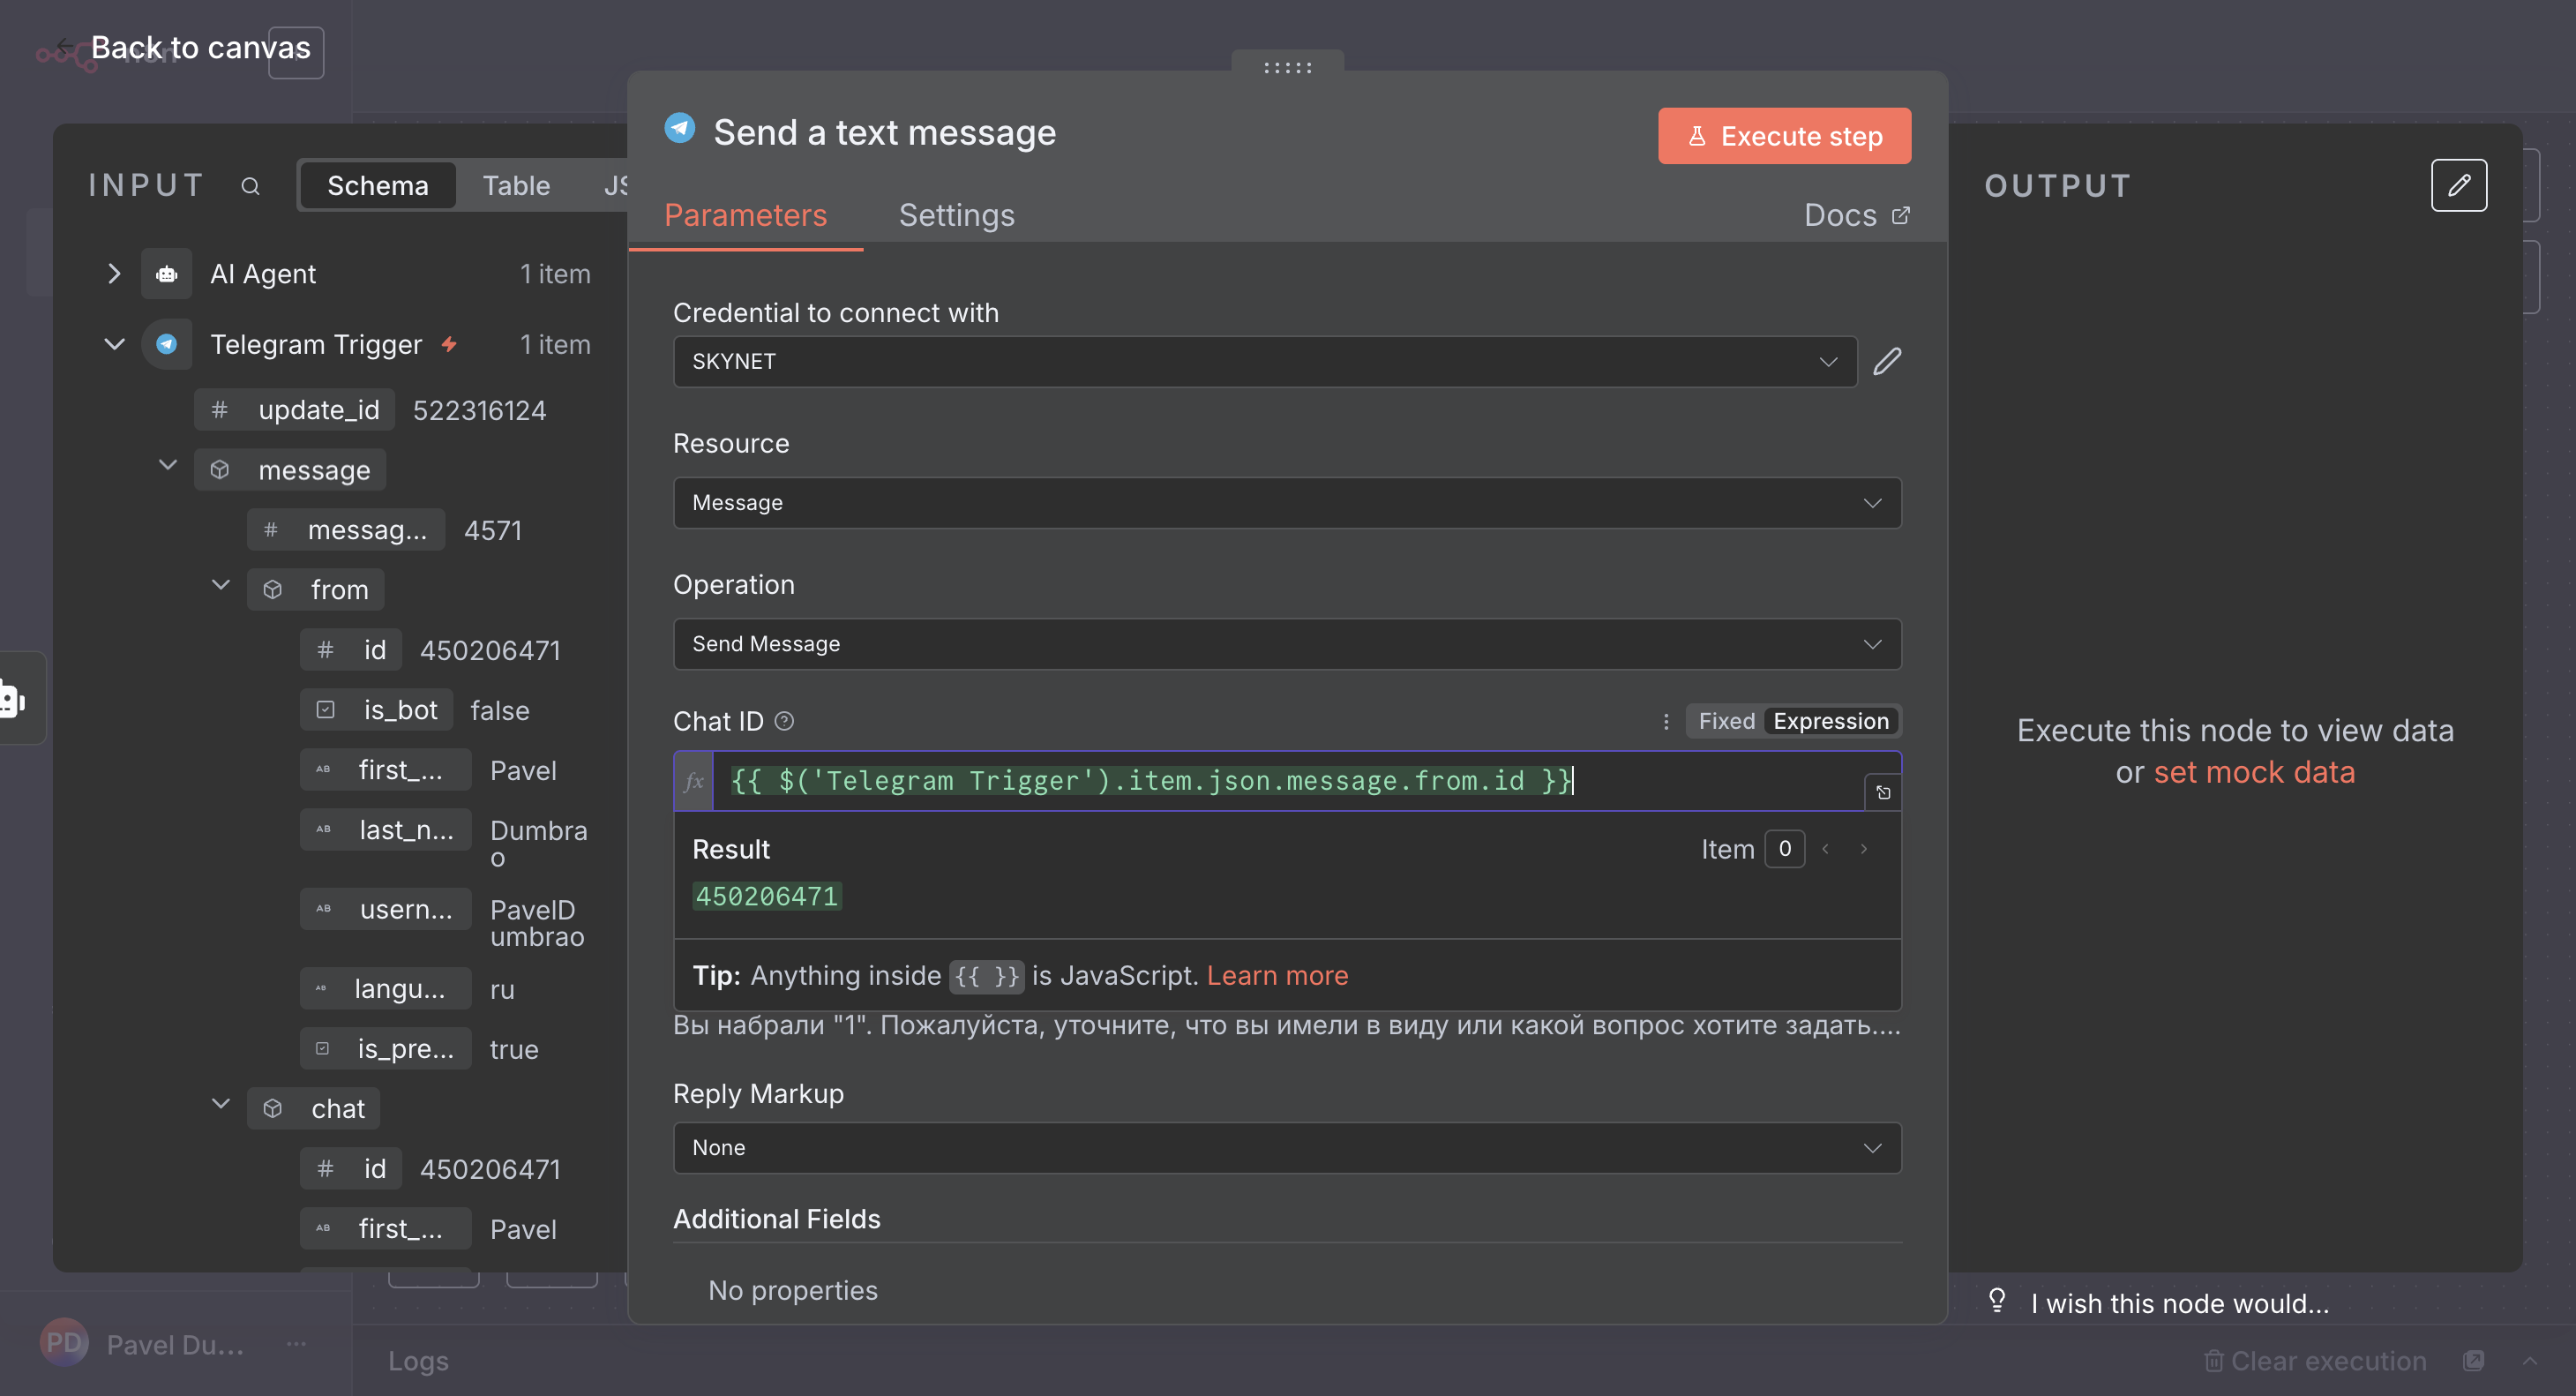Image resolution: width=2576 pixels, height=1396 pixels.
Task: Open the Operation dropdown showing Send Message
Action: (x=1286, y=644)
